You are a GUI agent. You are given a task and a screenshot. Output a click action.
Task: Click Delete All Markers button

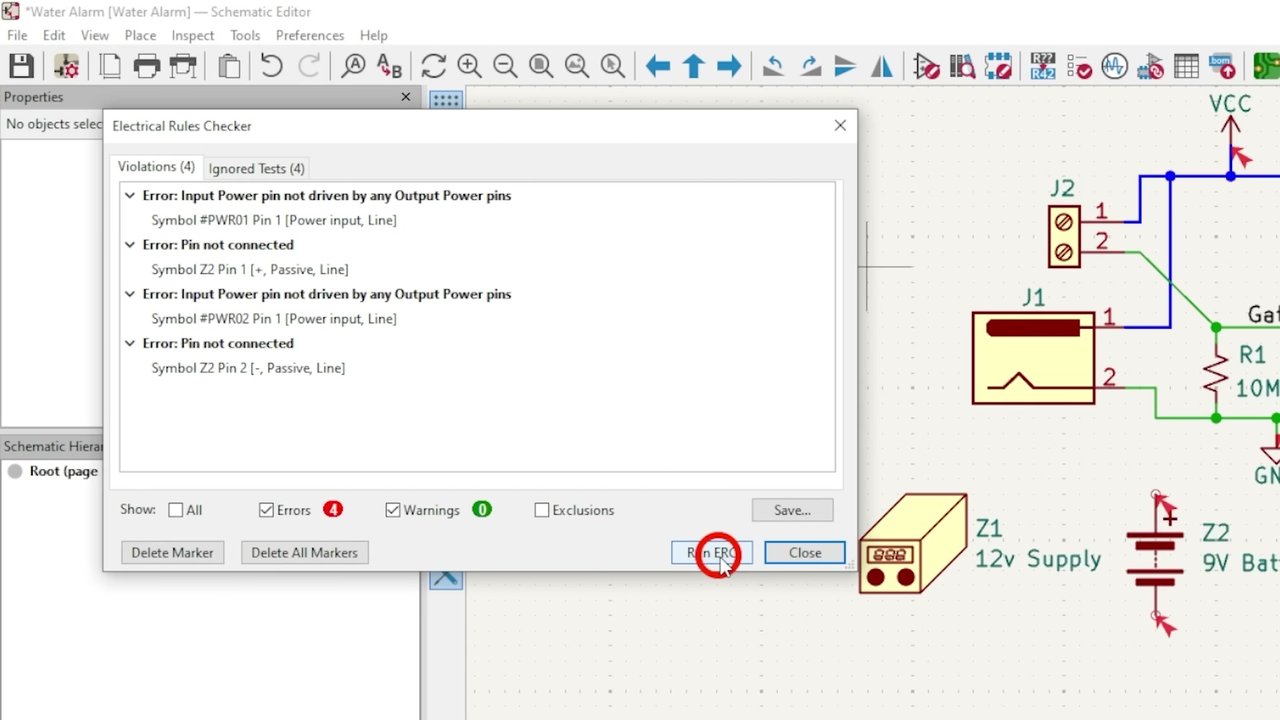(x=304, y=552)
